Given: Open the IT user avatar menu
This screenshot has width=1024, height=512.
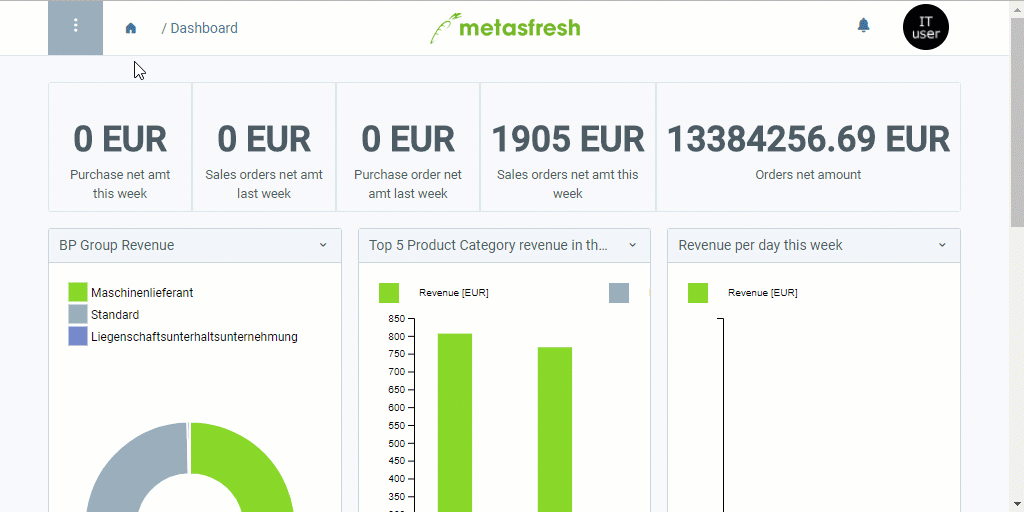Looking at the screenshot, I should point(925,27).
